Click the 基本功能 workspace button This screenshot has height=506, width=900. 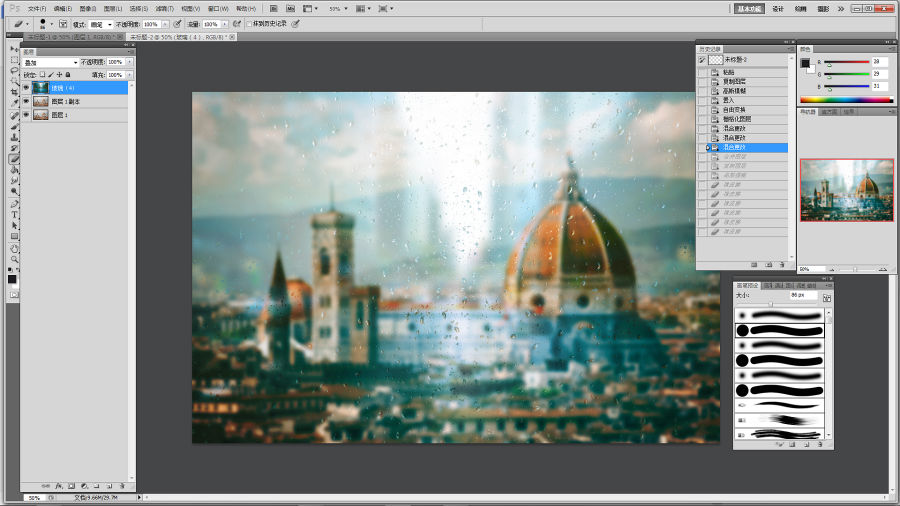pos(749,8)
